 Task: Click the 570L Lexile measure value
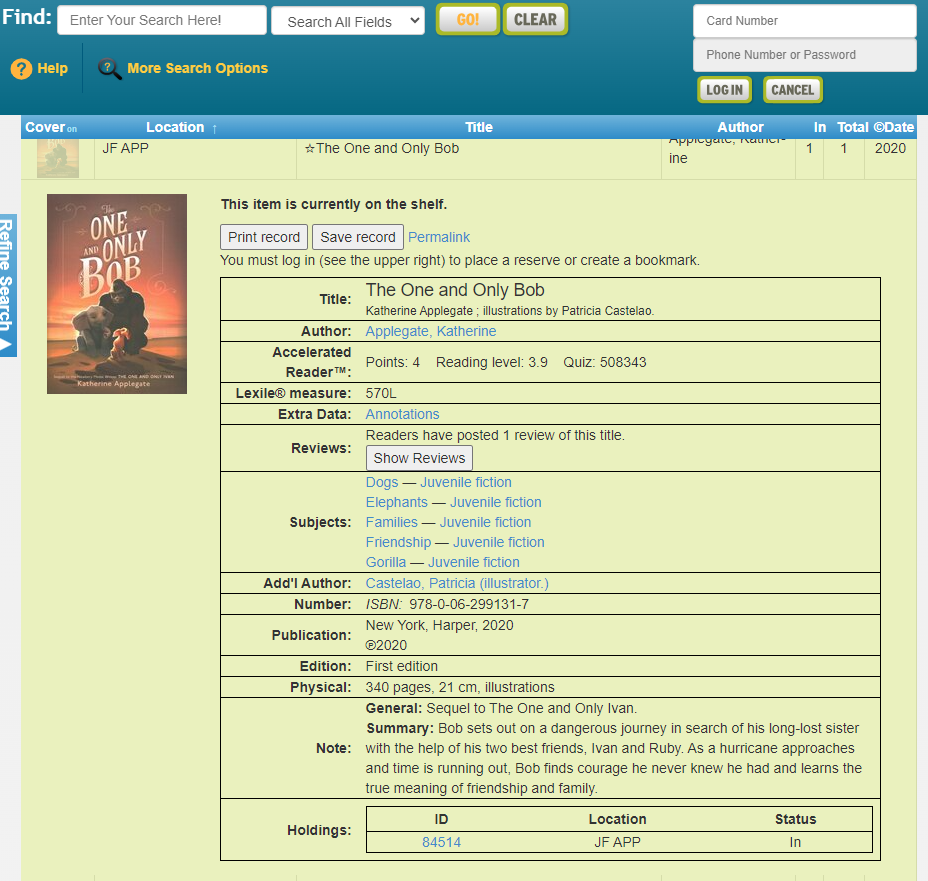[x=381, y=393]
